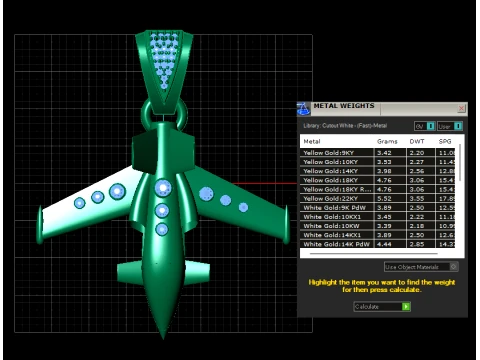Select the Yellow Gold:10KY row
The width and height of the screenshot is (480, 360).
coord(378,162)
